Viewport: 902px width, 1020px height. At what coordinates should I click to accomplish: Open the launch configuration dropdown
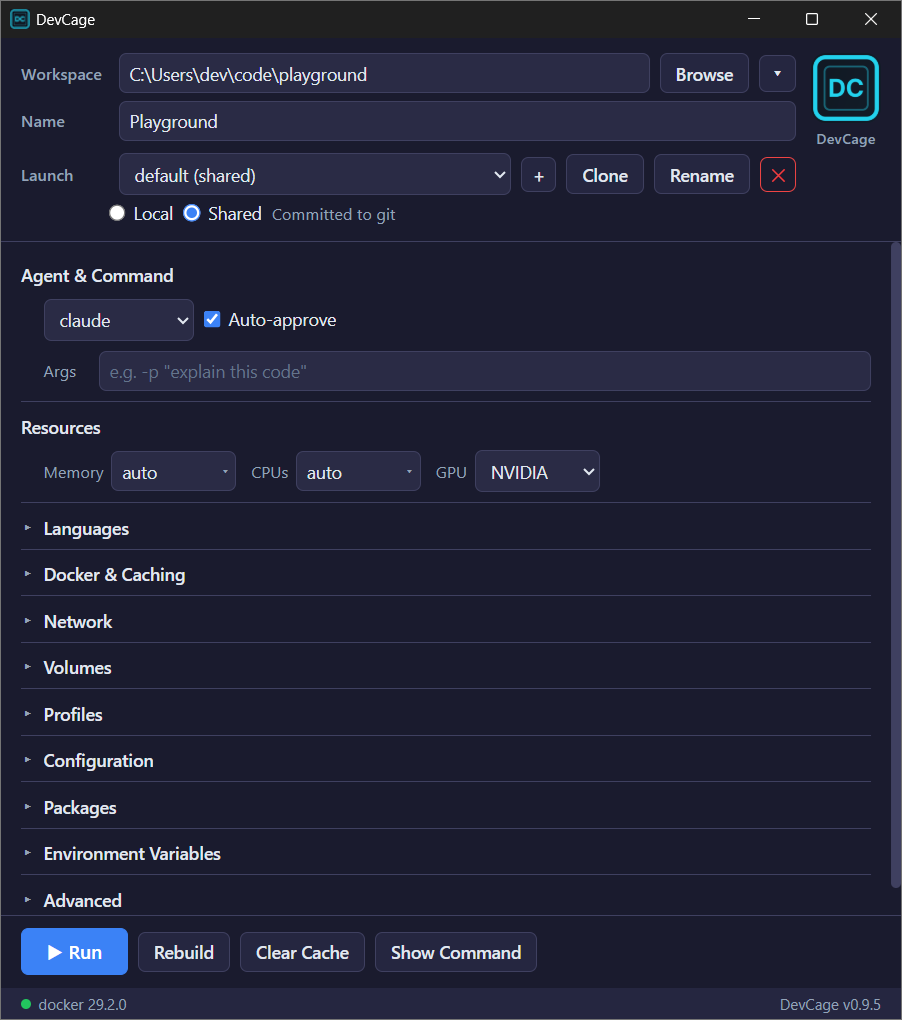pos(315,174)
